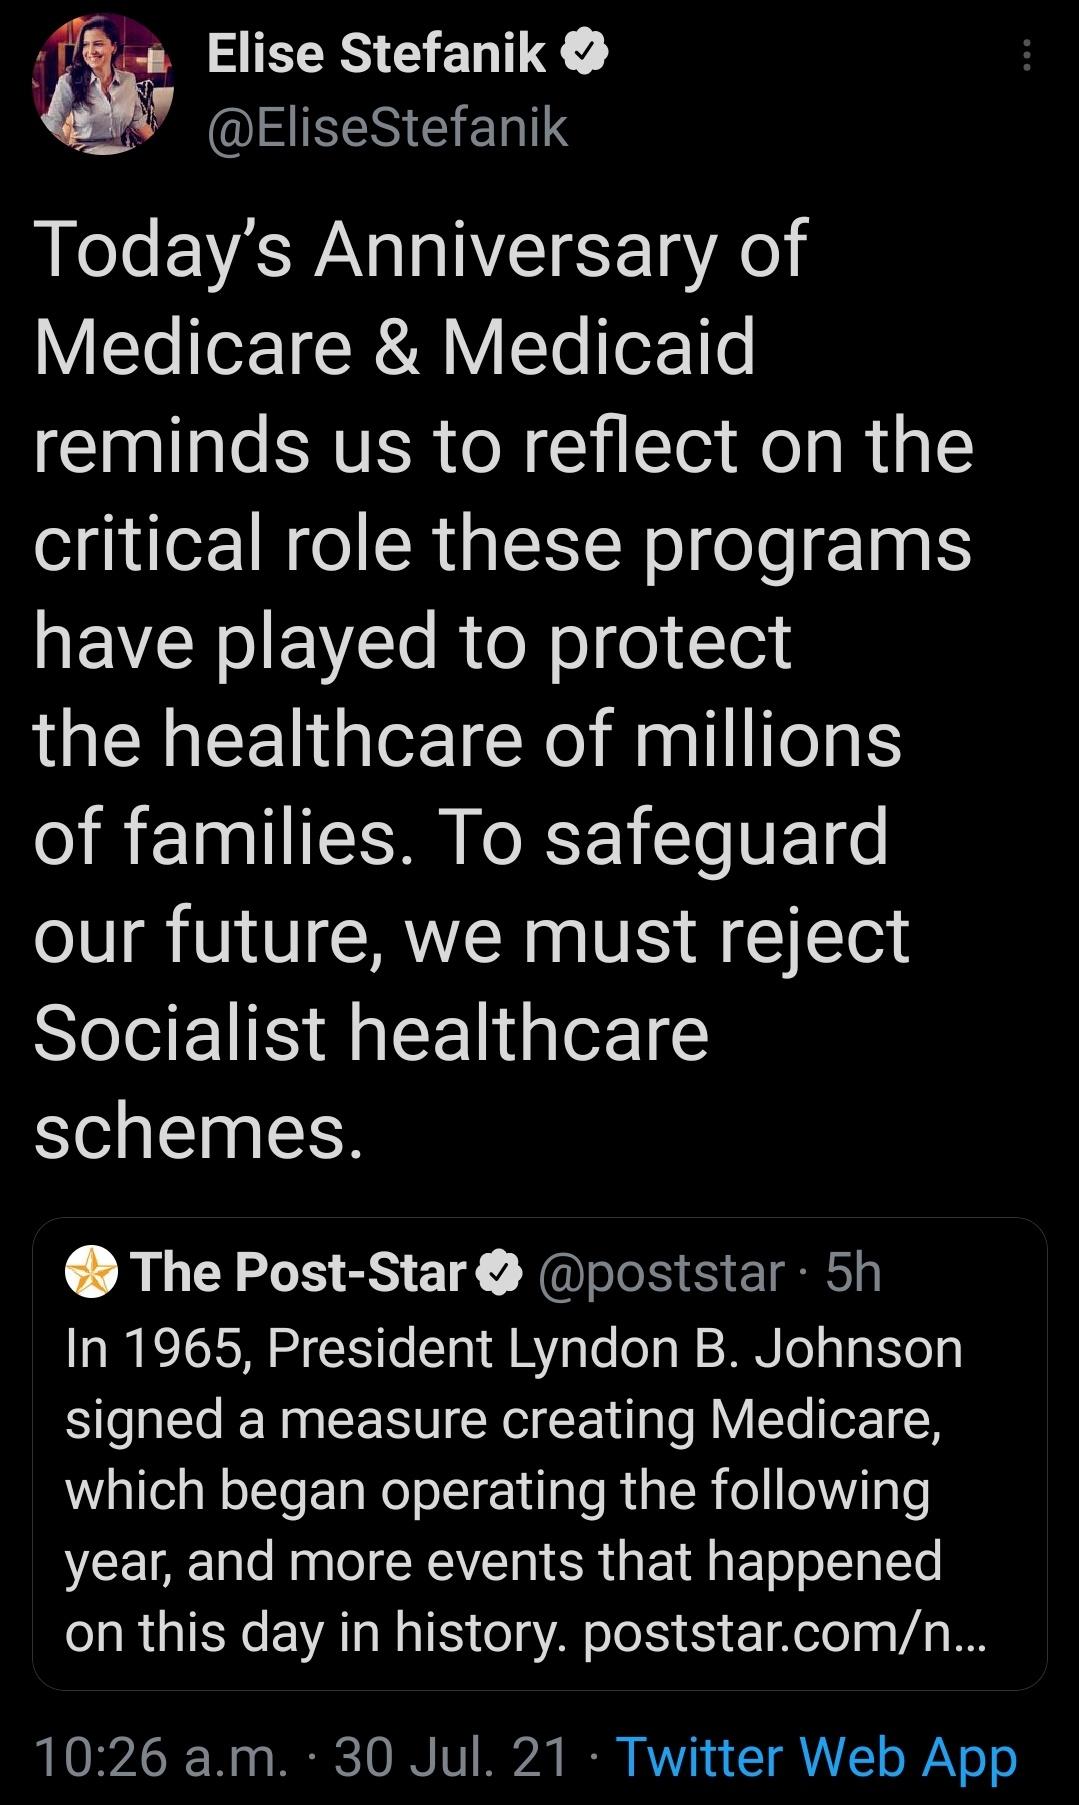Click "Medicare & Medicaid" in the main tweet
Viewport: 1079px width, 1805px height.
click(395, 347)
